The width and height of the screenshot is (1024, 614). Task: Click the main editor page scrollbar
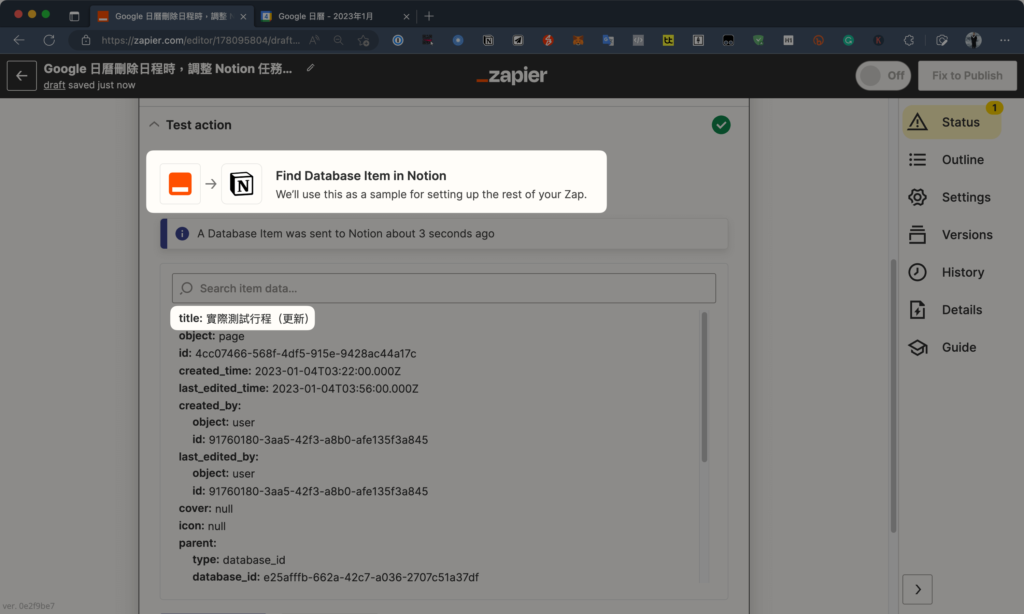click(x=893, y=396)
